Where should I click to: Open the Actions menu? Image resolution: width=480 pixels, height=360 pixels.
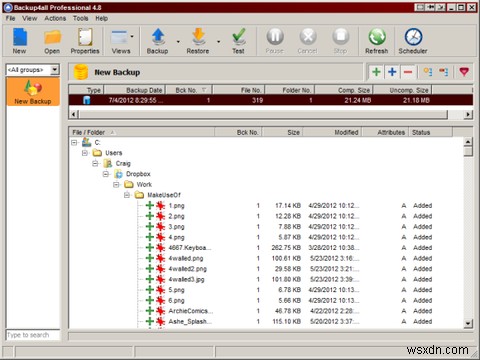pos(55,18)
